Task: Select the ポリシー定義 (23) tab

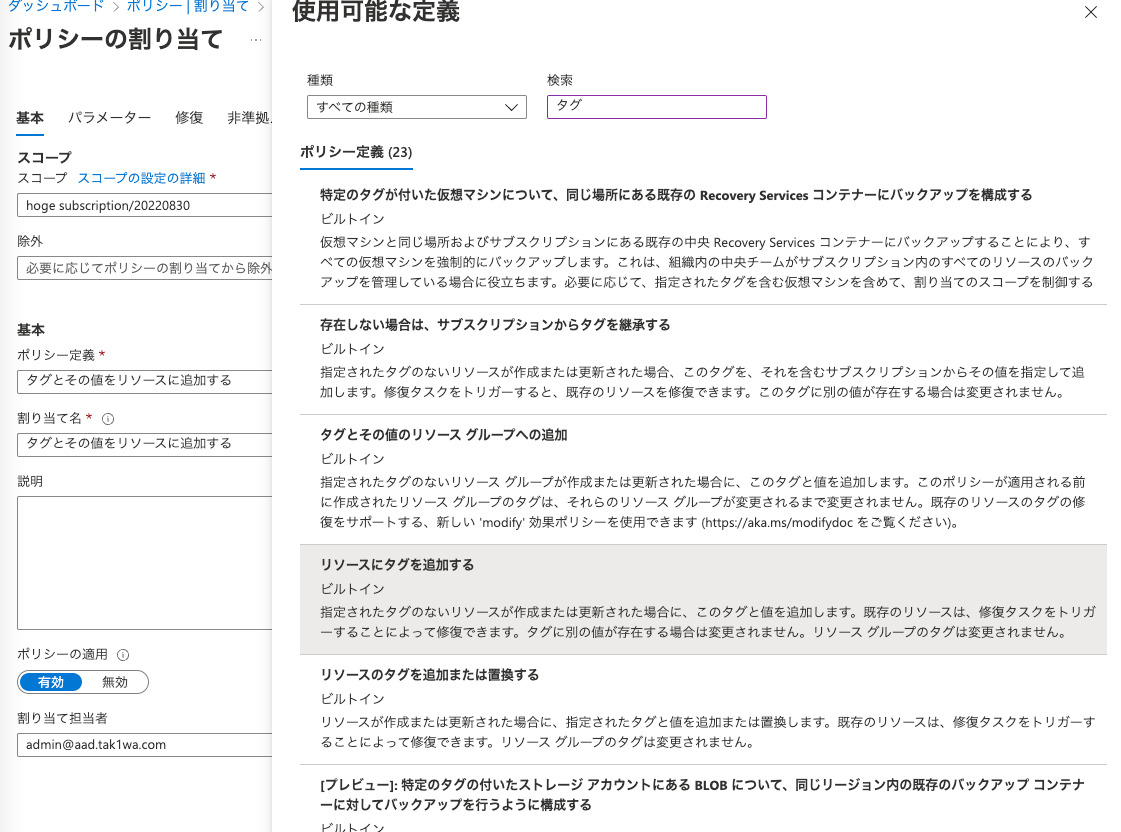Action: pyautogui.click(x=356, y=153)
